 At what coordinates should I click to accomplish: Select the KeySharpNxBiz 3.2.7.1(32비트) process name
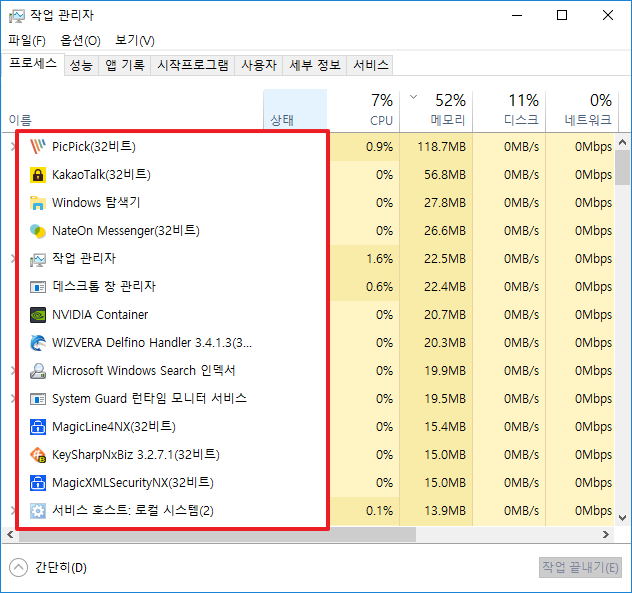pyautogui.click(x=136, y=455)
